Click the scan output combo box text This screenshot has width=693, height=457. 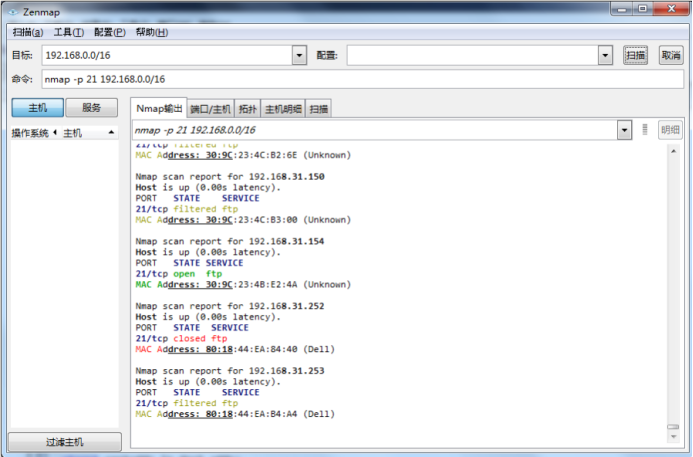(x=374, y=130)
